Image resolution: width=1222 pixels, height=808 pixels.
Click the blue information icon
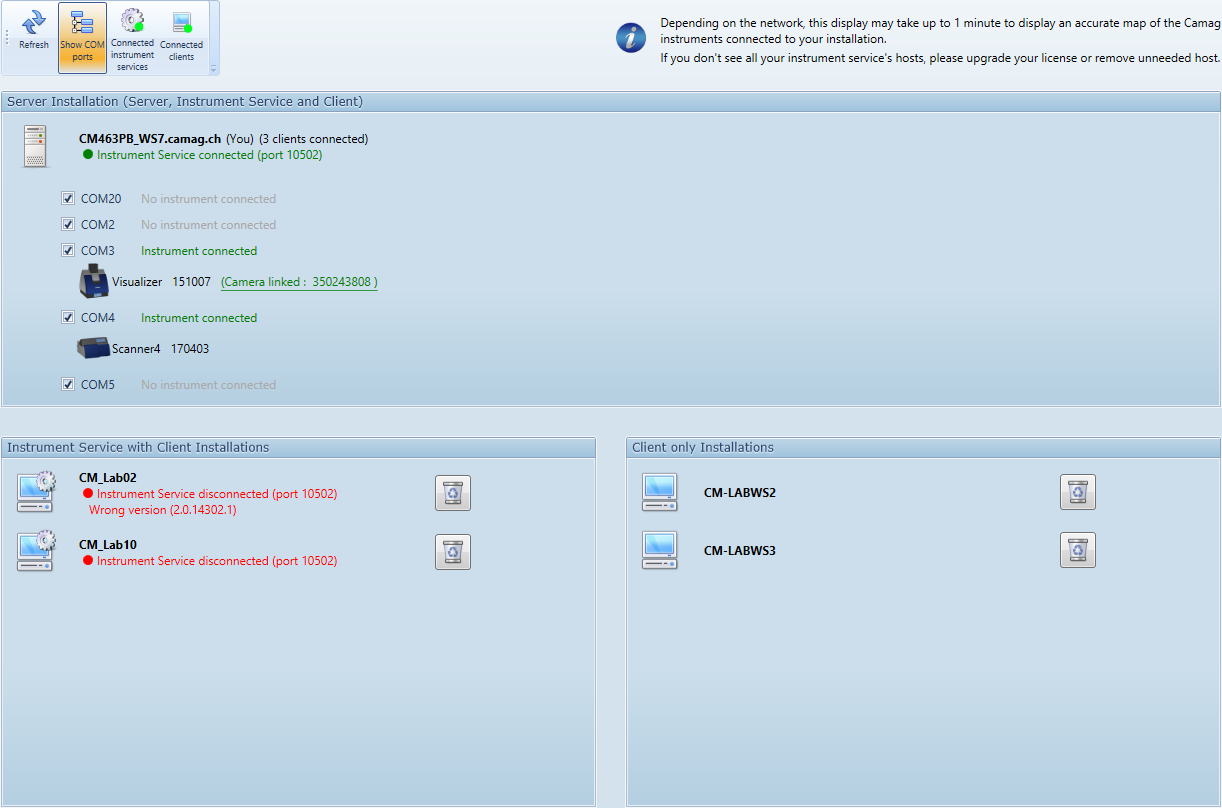631,38
